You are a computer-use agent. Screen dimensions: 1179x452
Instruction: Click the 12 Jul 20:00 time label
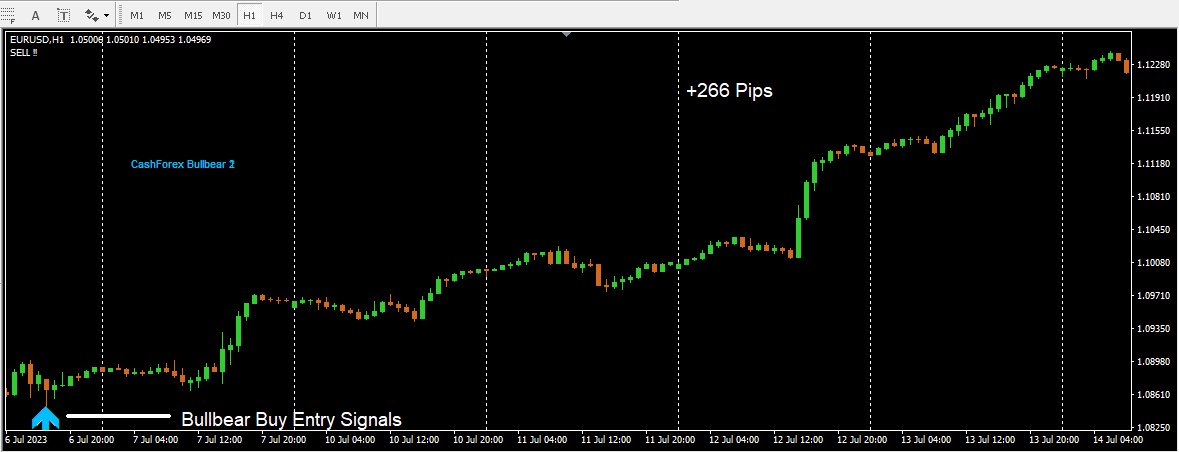[x=861, y=440]
